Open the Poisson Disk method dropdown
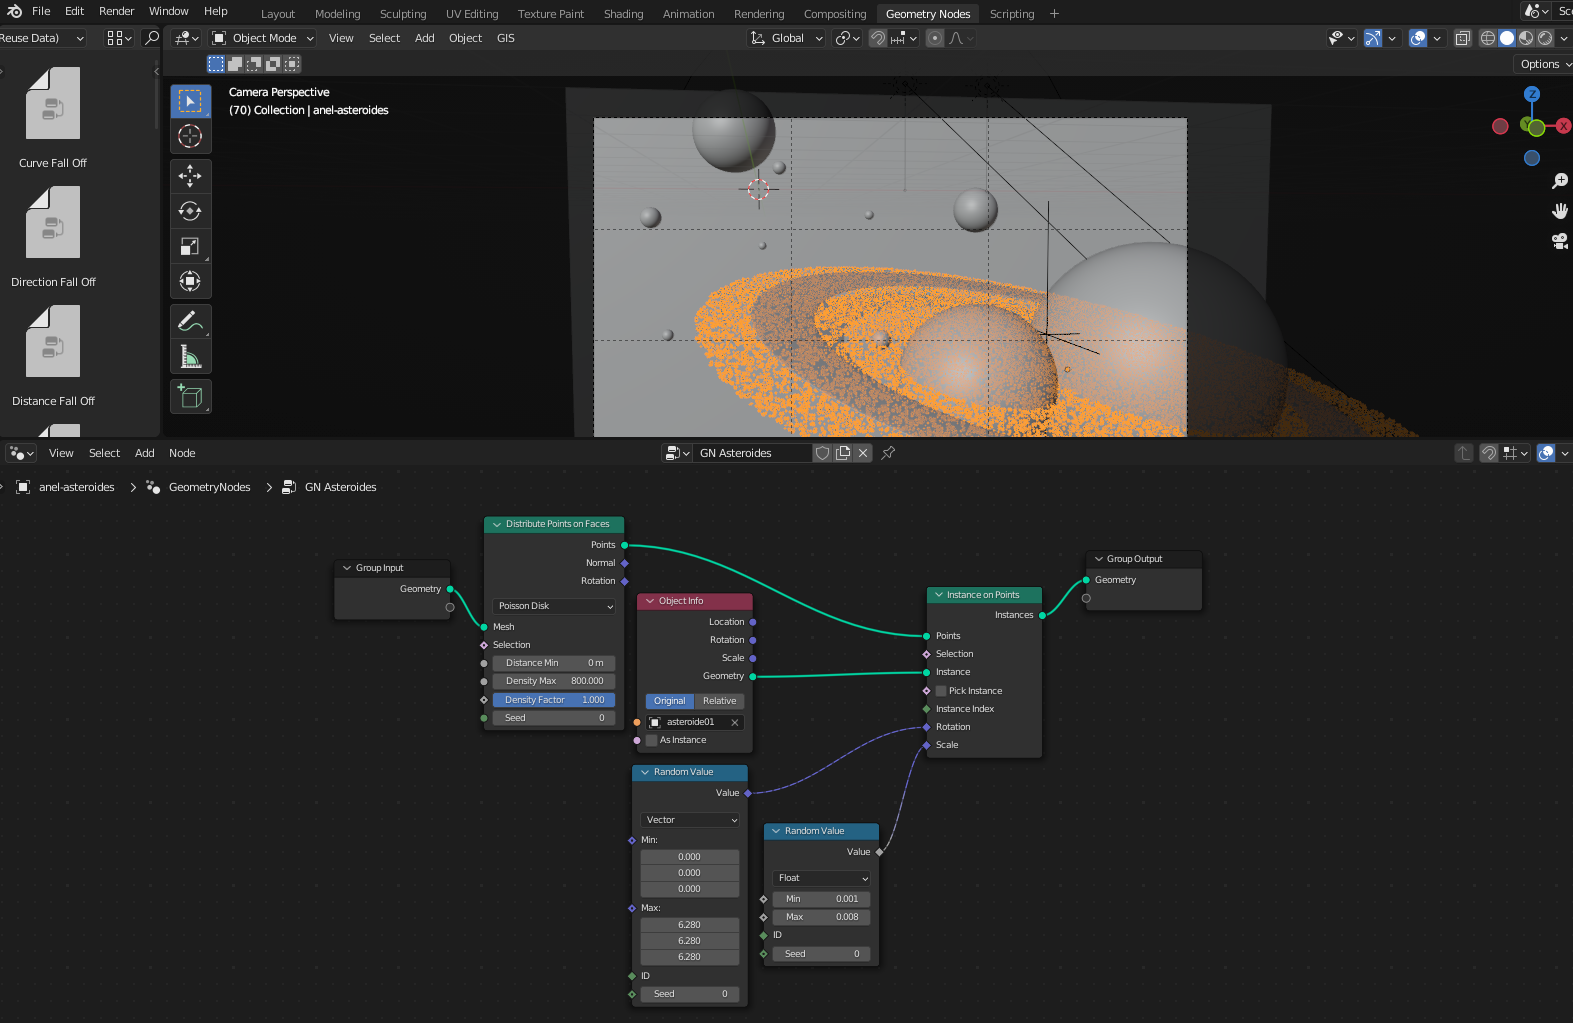The width and height of the screenshot is (1573, 1023). coord(555,606)
